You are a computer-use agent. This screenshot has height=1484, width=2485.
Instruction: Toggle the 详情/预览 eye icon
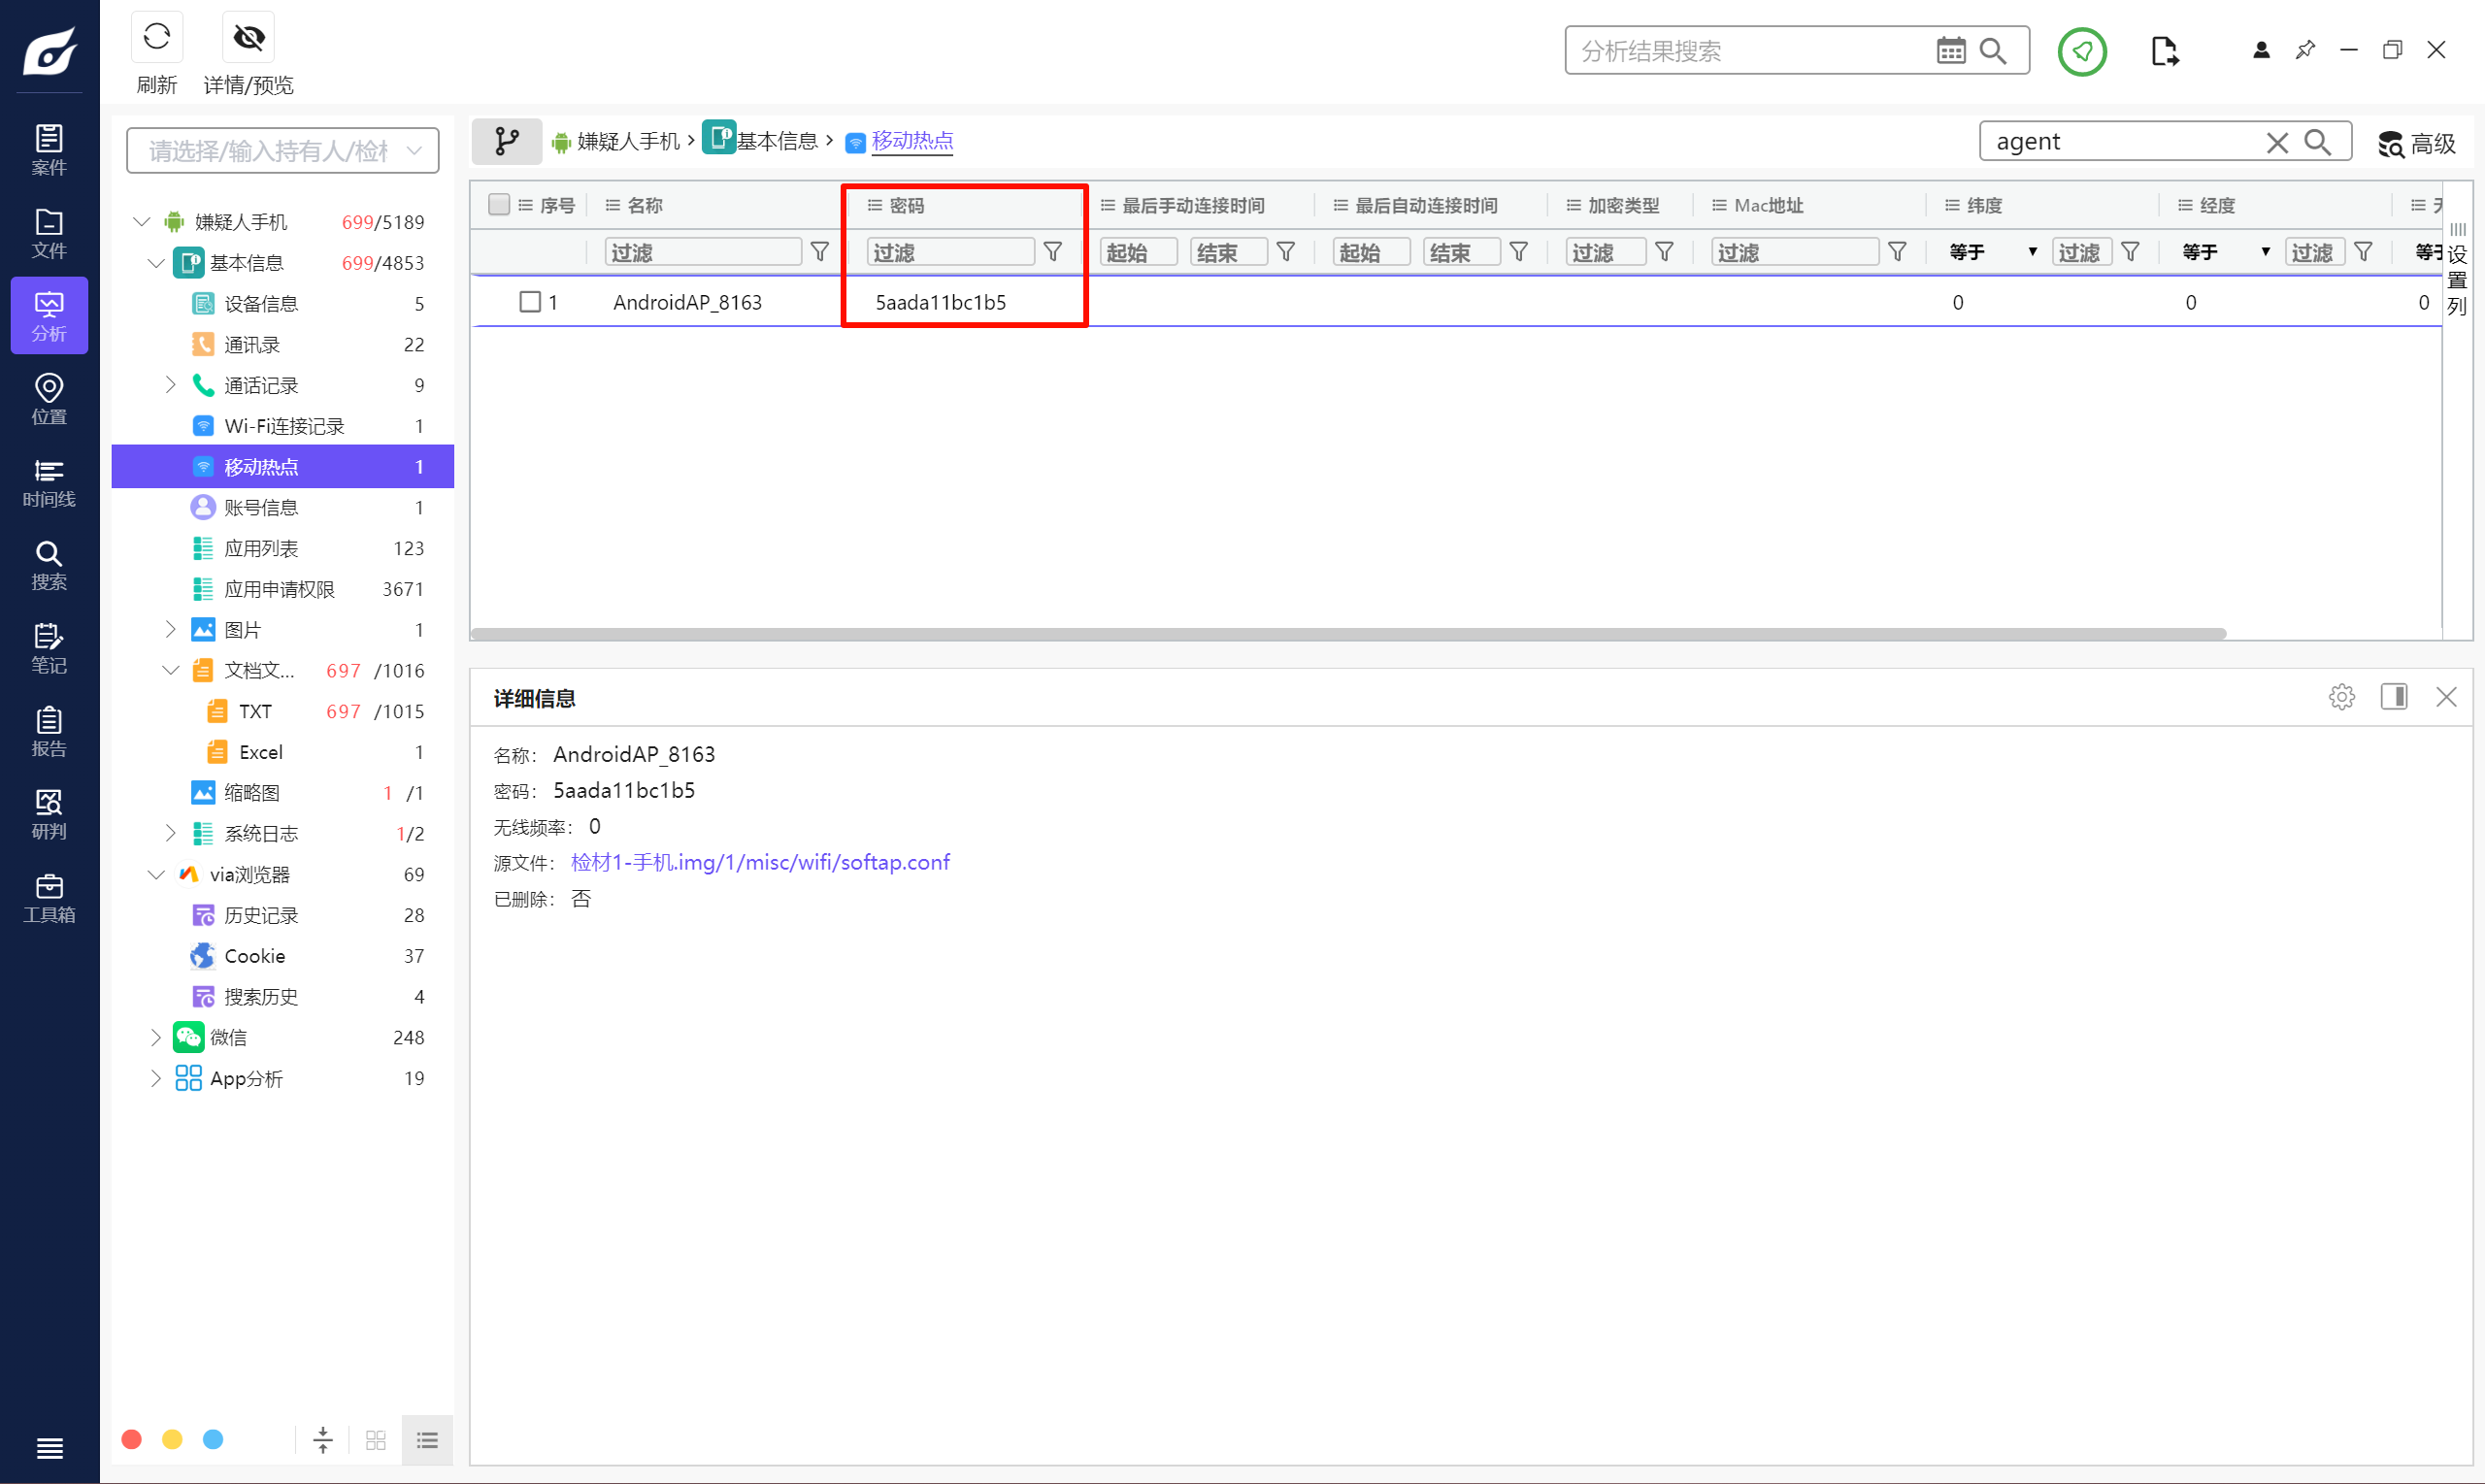[248, 37]
